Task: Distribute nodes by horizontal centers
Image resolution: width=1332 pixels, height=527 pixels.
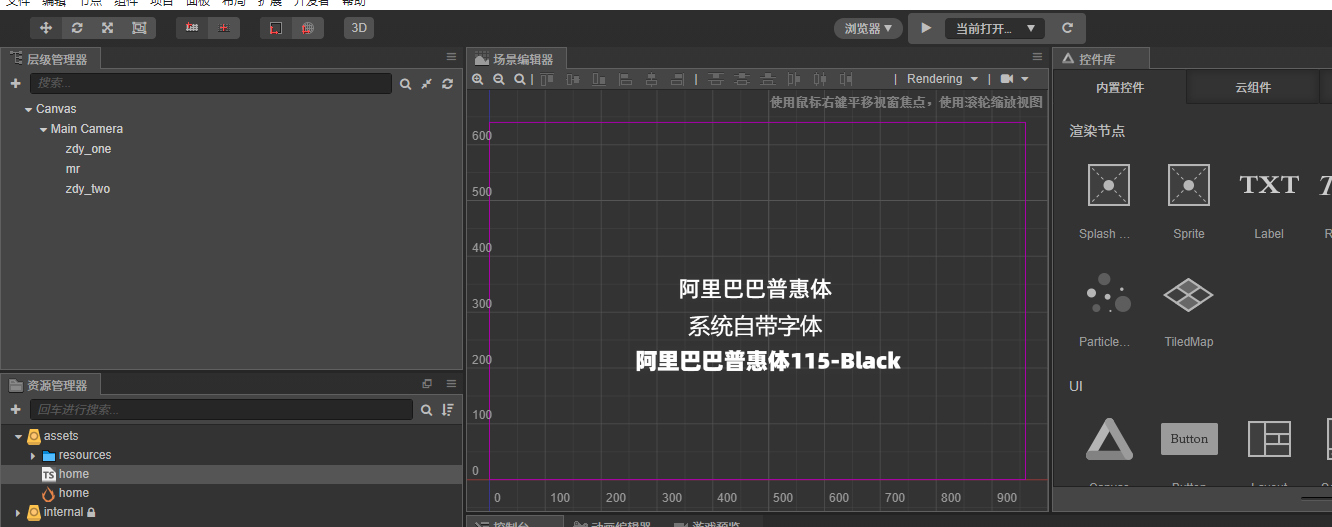Action: click(820, 79)
